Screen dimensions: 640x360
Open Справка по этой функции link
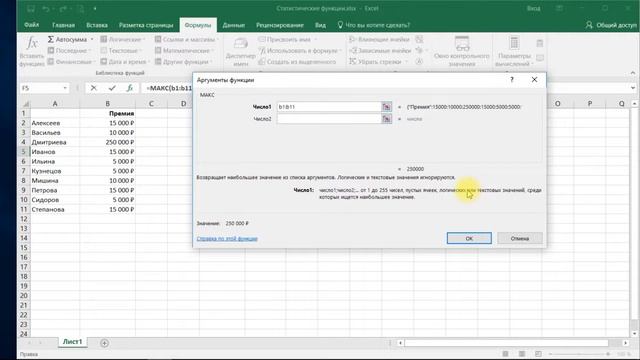tap(227, 238)
